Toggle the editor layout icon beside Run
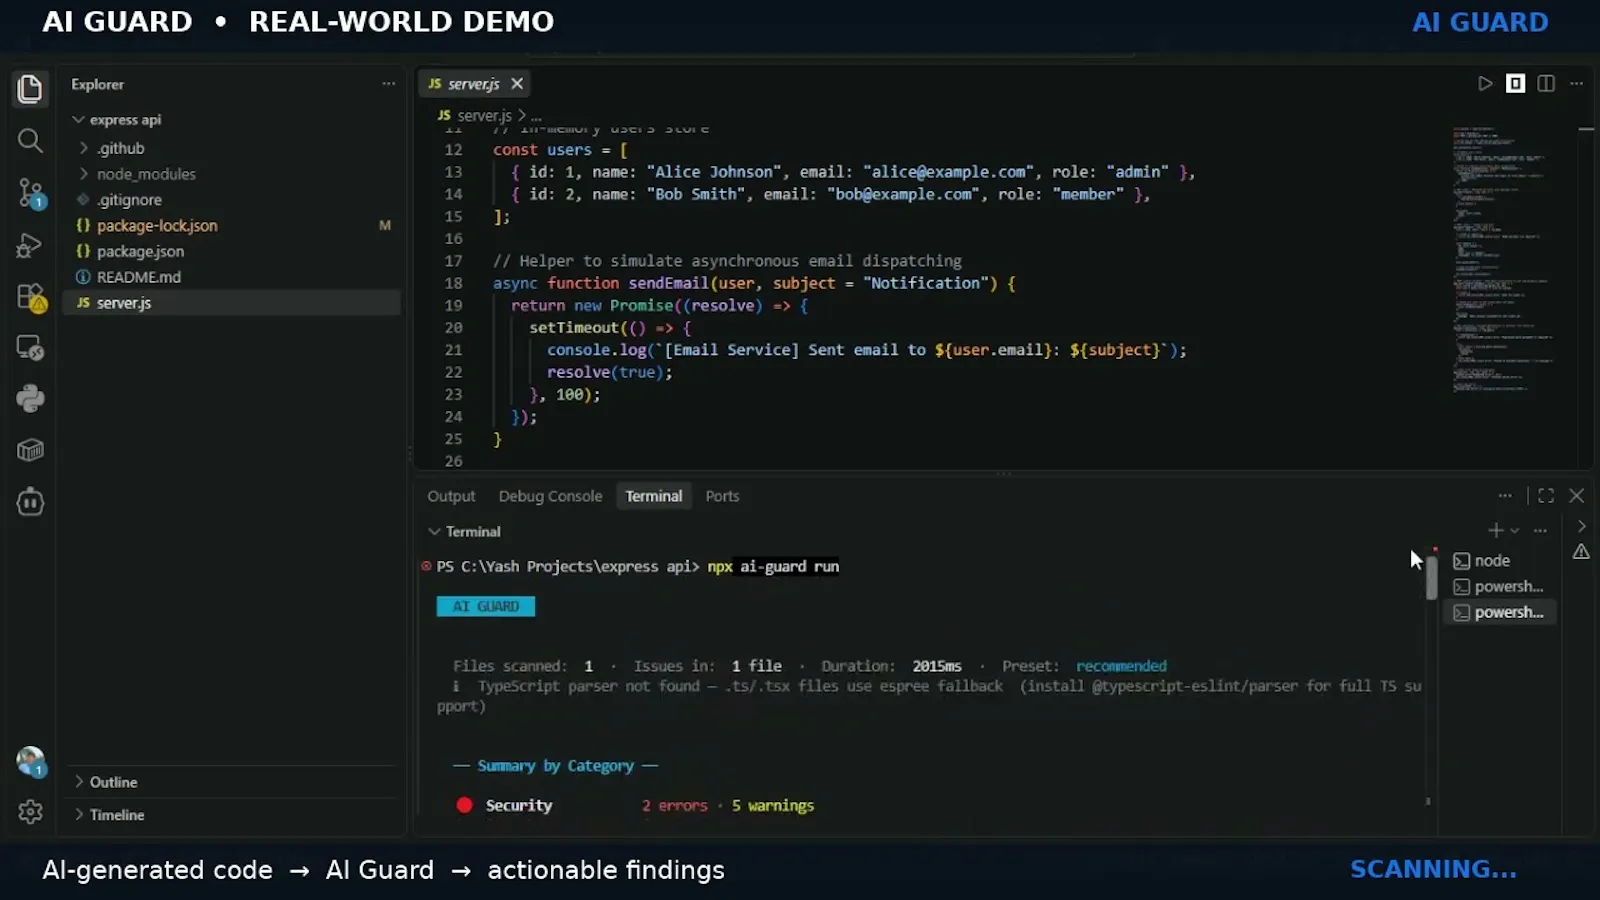Screen dimensions: 1600x900 point(1516,84)
